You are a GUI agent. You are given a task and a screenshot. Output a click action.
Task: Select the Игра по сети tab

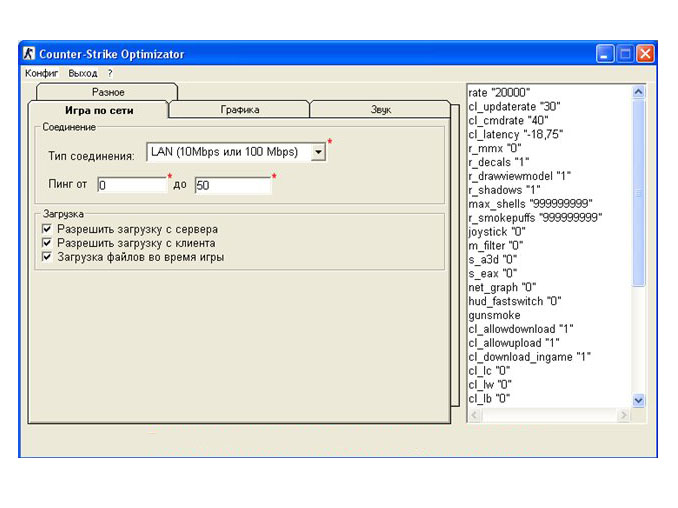click(99, 110)
